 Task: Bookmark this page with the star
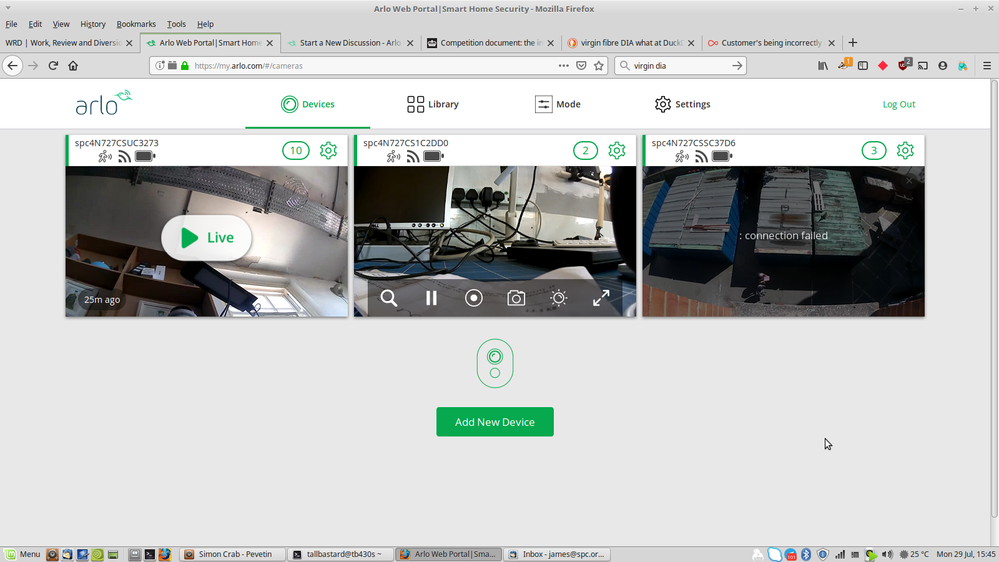pos(599,66)
